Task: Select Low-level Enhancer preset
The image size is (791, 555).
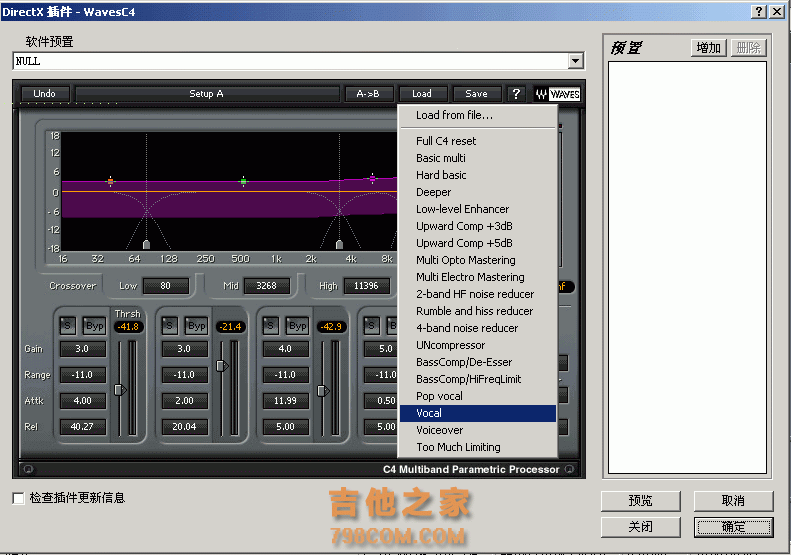Action: click(x=478, y=209)
